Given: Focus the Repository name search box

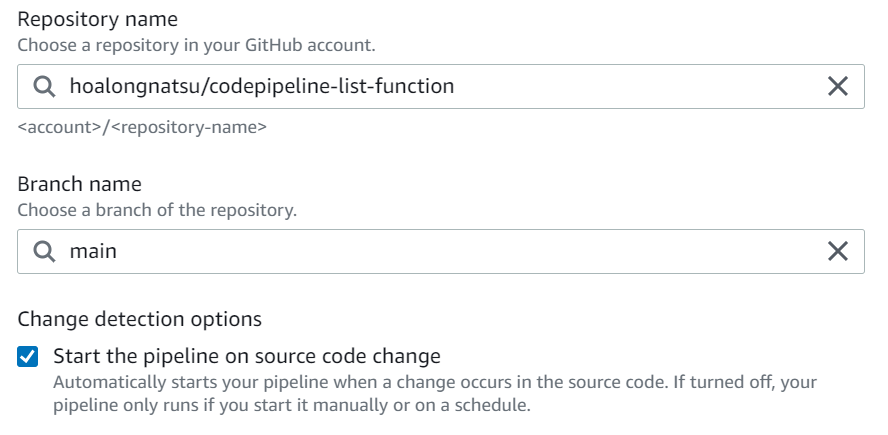Looking at the screenshot, I should (x=600, y=87).
